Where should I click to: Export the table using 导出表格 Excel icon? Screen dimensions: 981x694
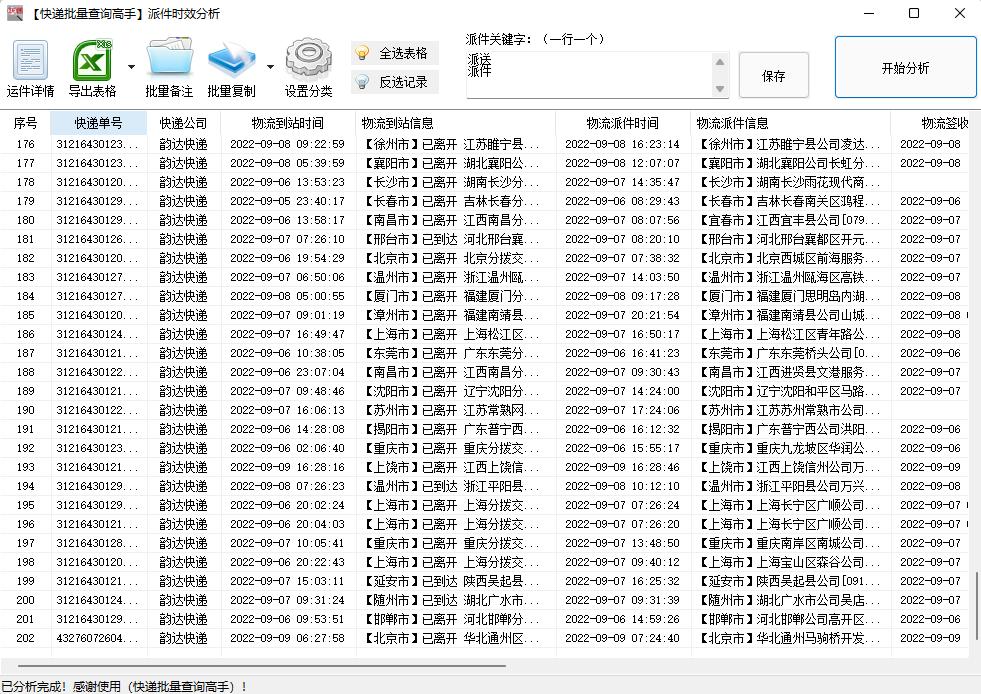point(91,66)
